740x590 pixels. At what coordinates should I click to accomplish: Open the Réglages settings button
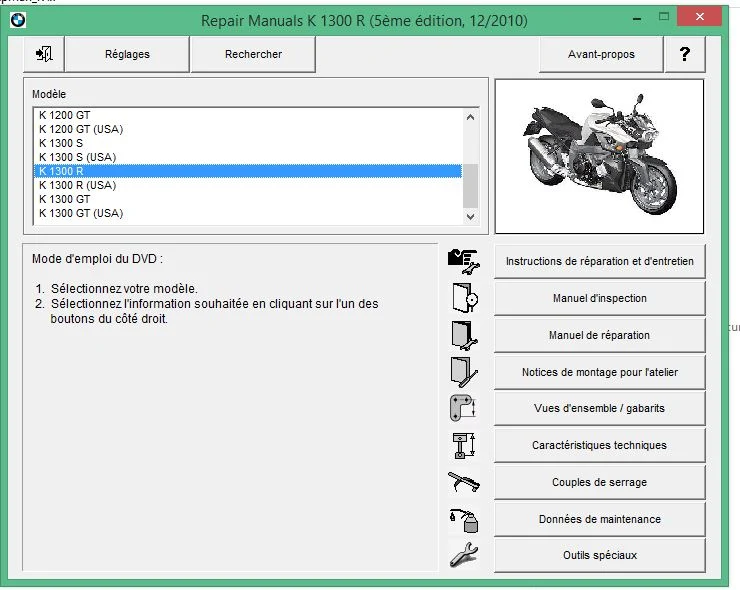127,54
